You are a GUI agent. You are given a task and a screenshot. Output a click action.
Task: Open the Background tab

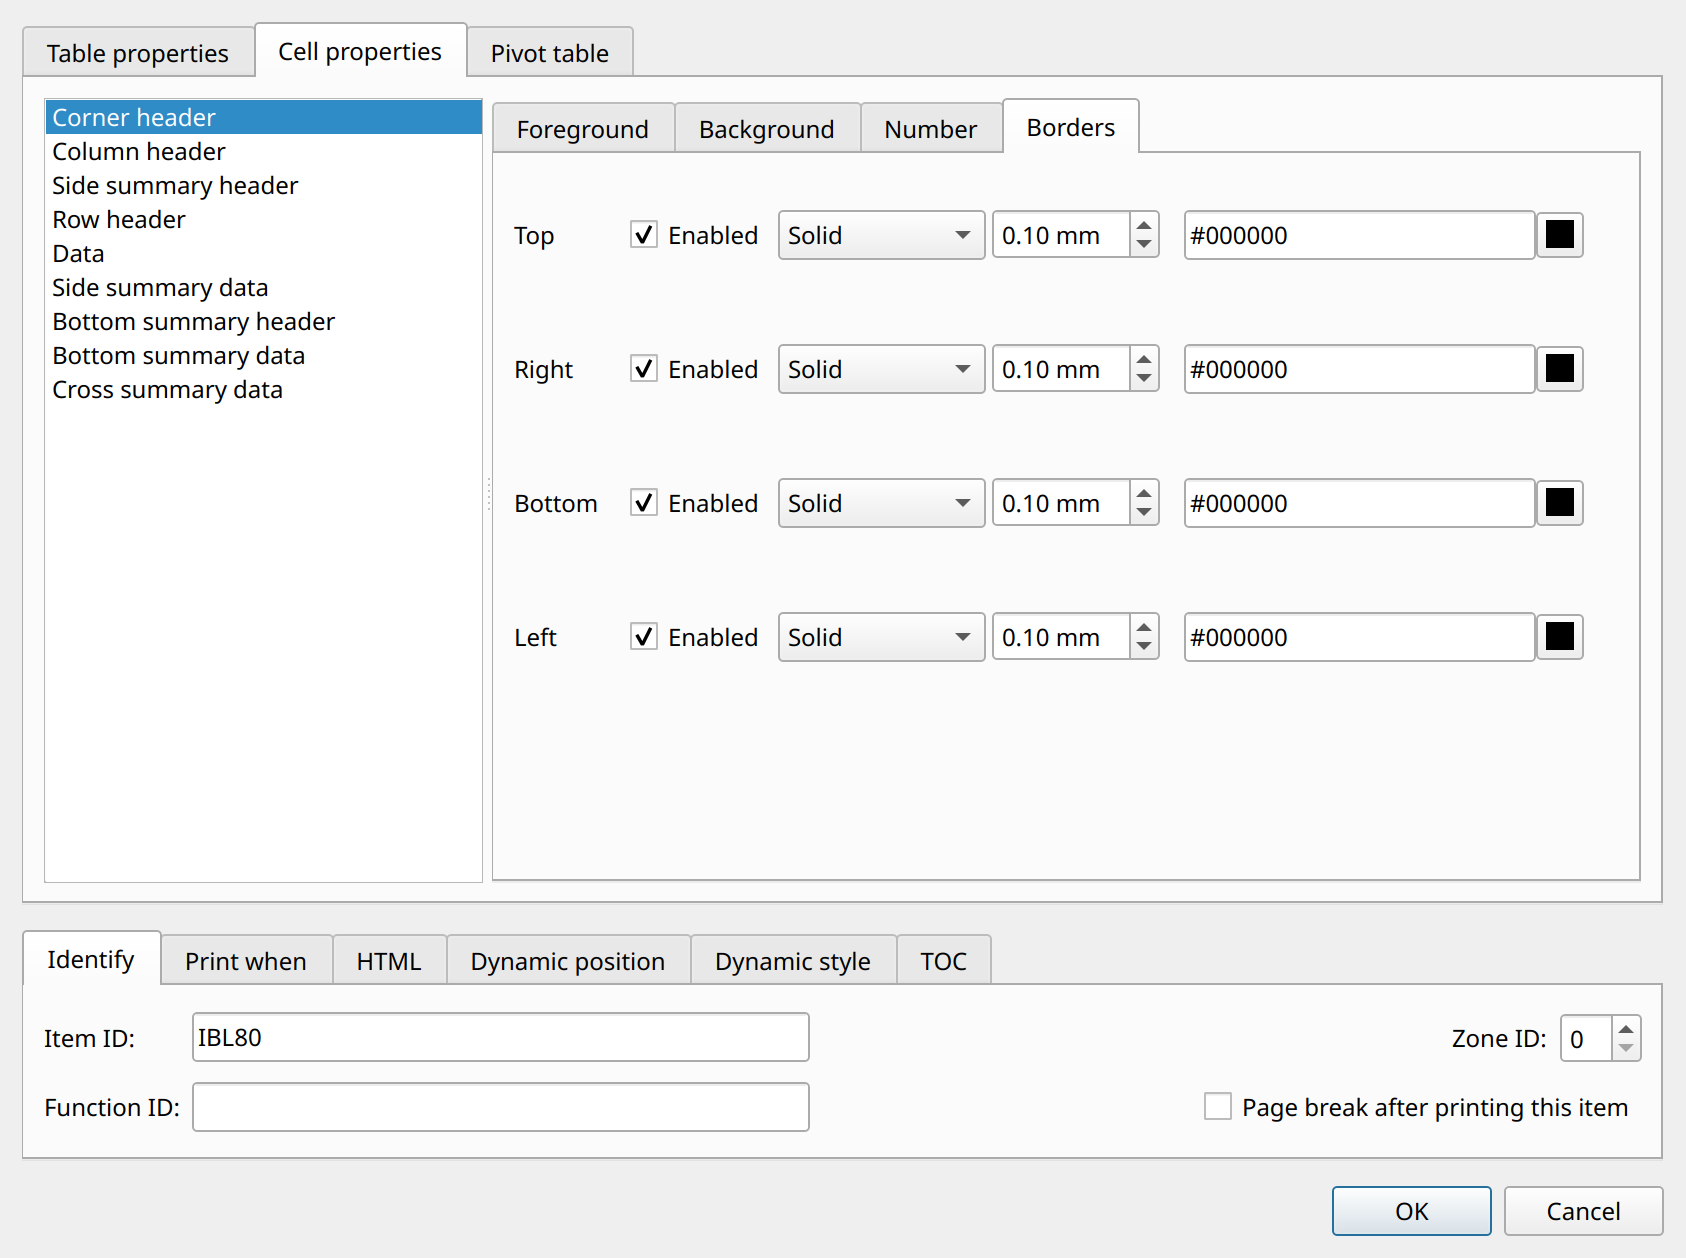point(767,129)
